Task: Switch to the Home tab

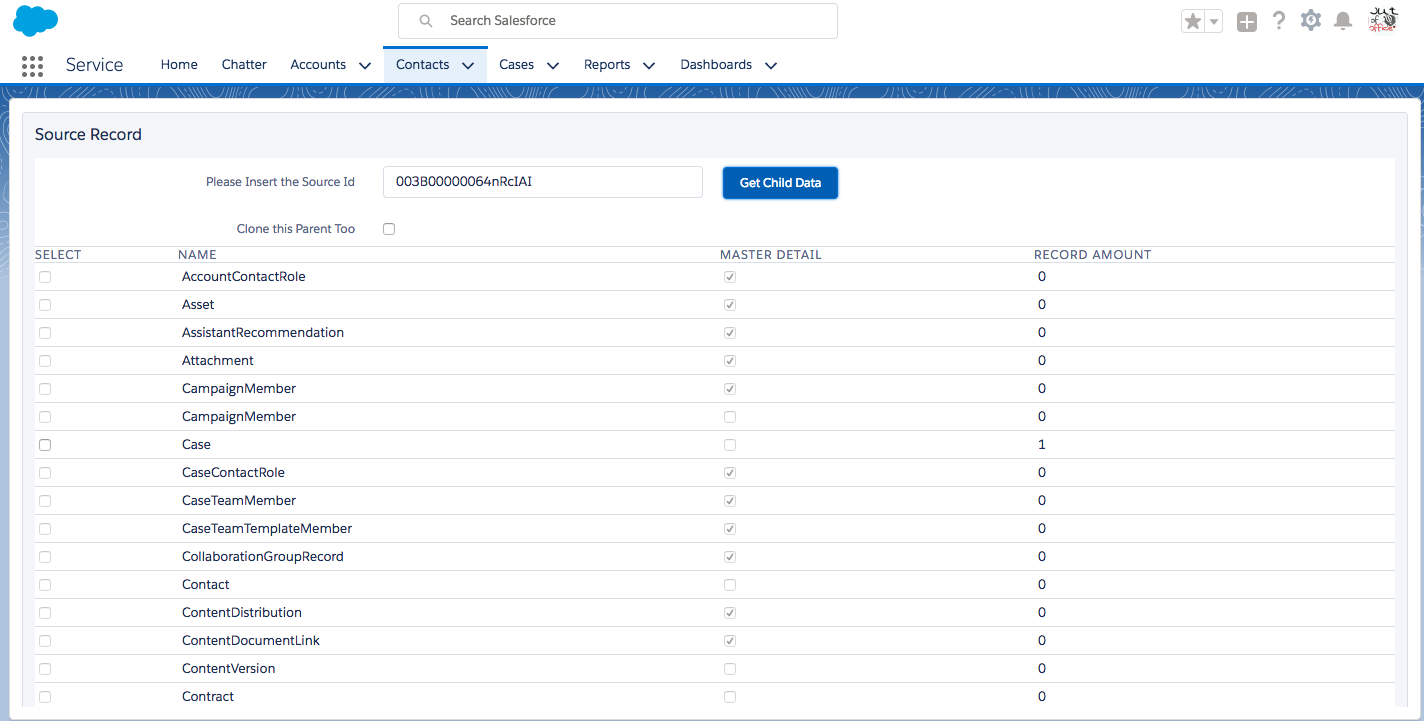Action: (179, 64)
